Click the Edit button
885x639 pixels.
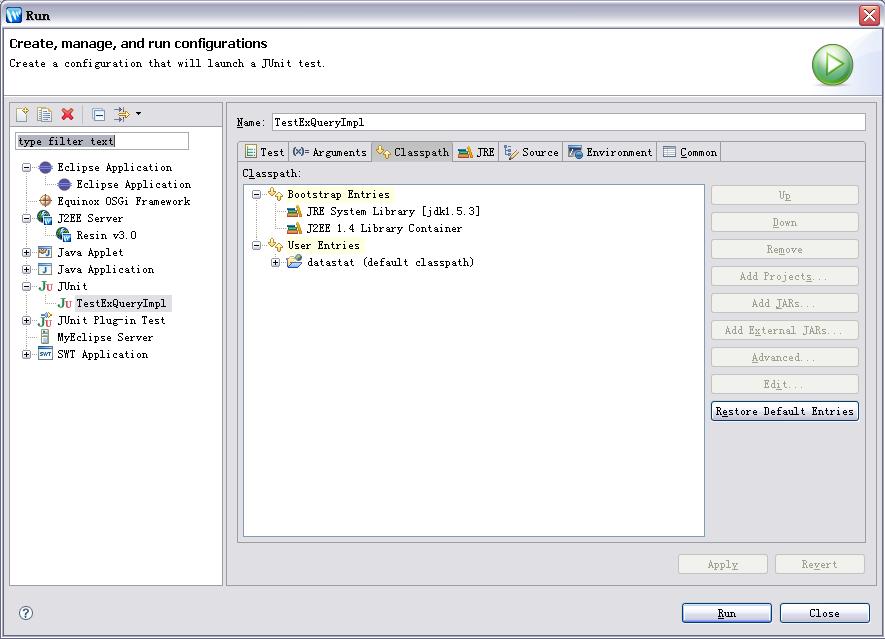click(x=785, y=384)
